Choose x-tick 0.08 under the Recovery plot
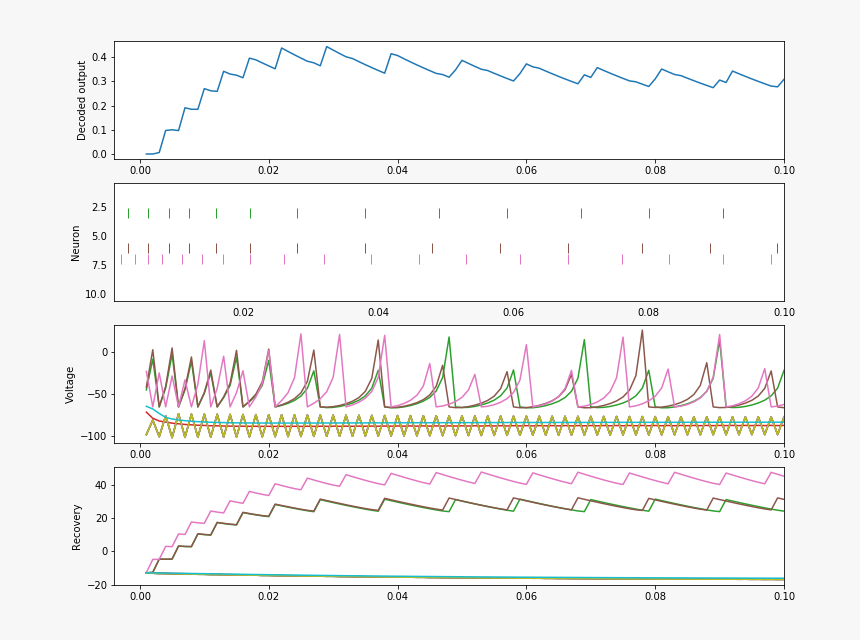Screen dimensions: 860x640 point(655,597)
